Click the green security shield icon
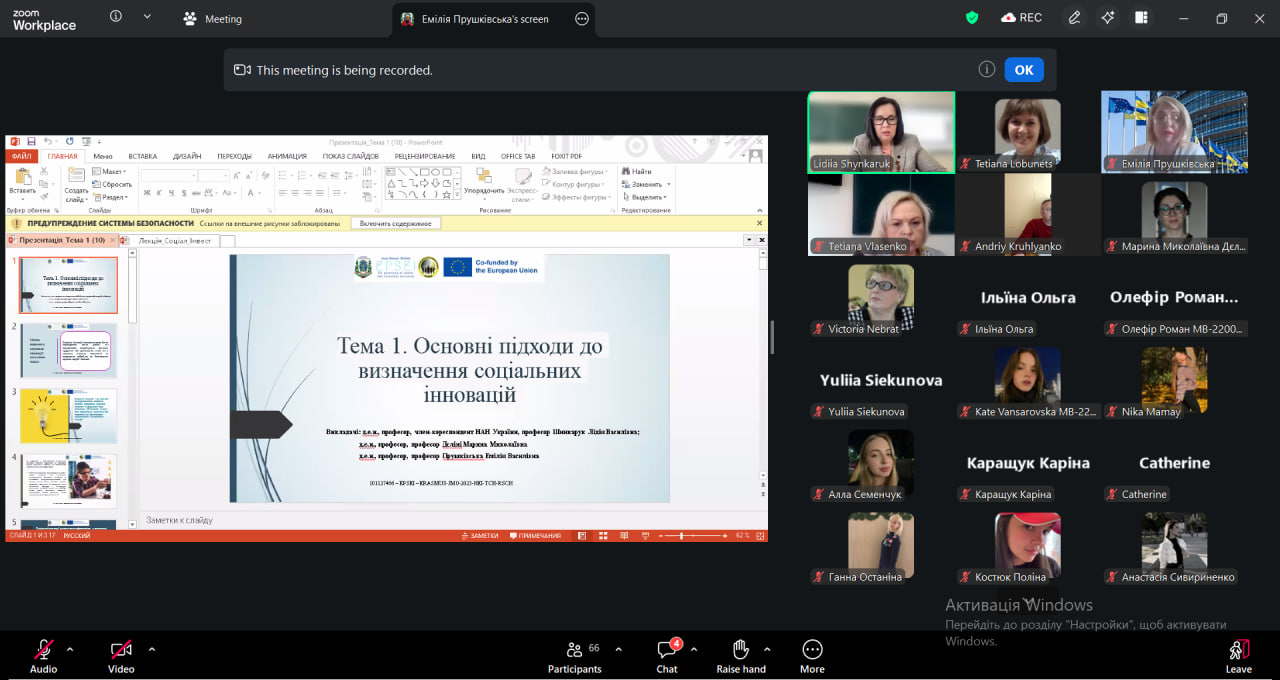 (972, 17)
